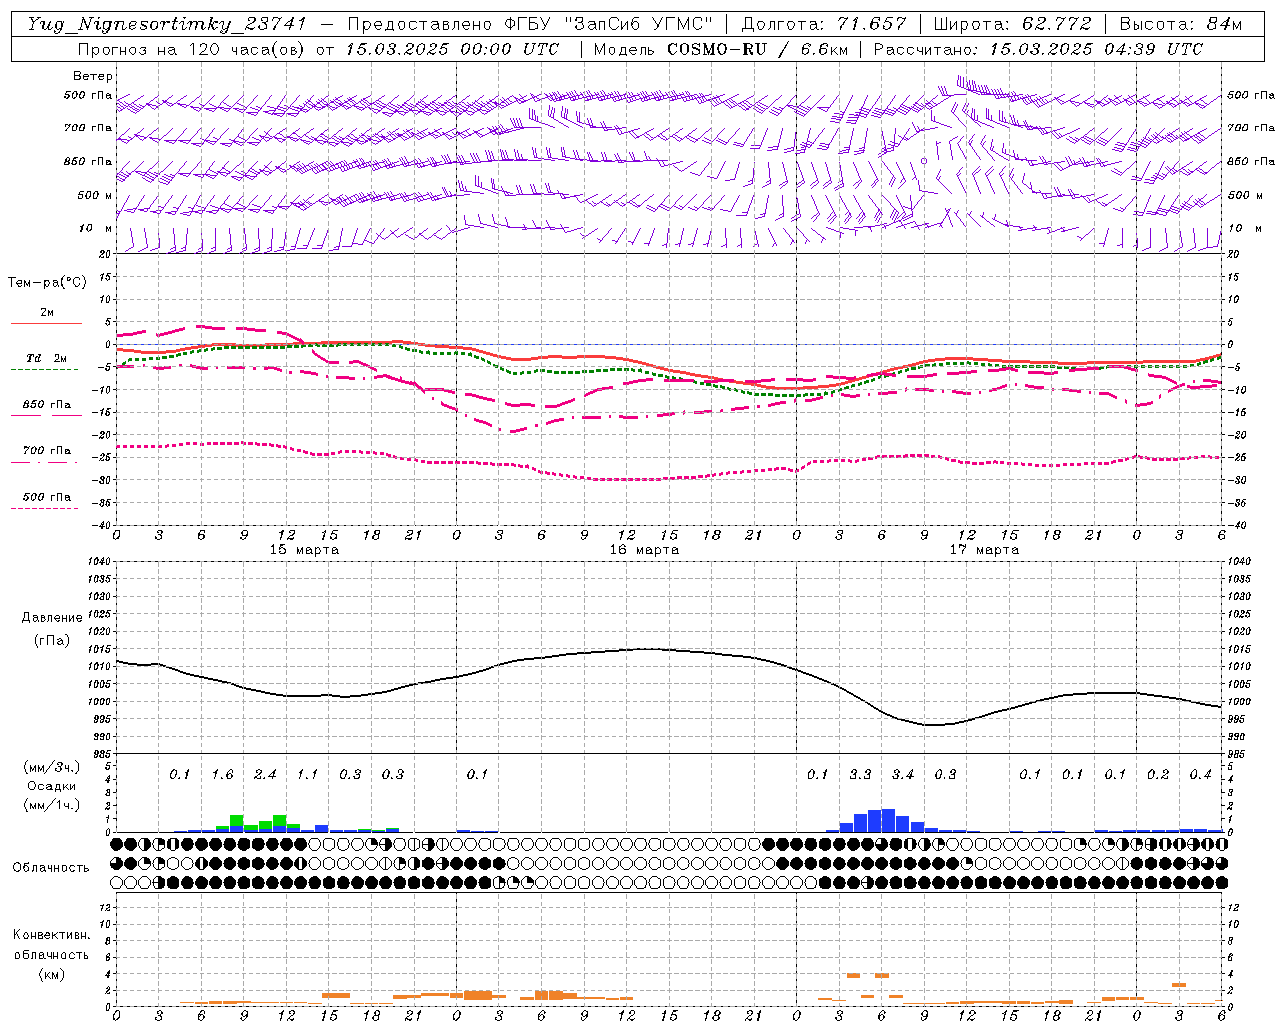
Task: Click the date label 17 марта
Action: [984, 550]
